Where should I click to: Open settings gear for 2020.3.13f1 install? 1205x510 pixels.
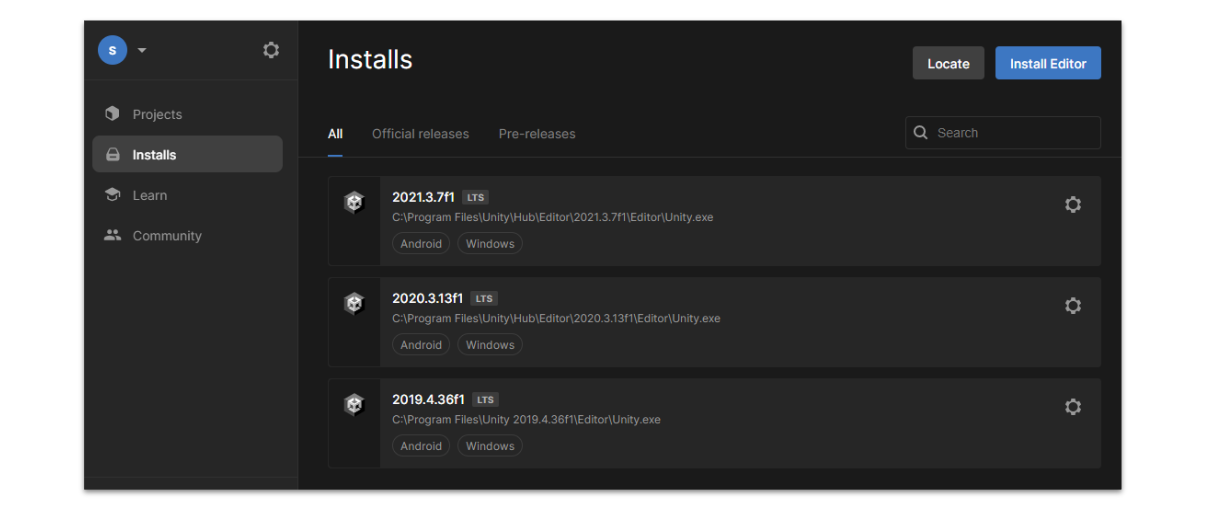[x=1073, y=306]
